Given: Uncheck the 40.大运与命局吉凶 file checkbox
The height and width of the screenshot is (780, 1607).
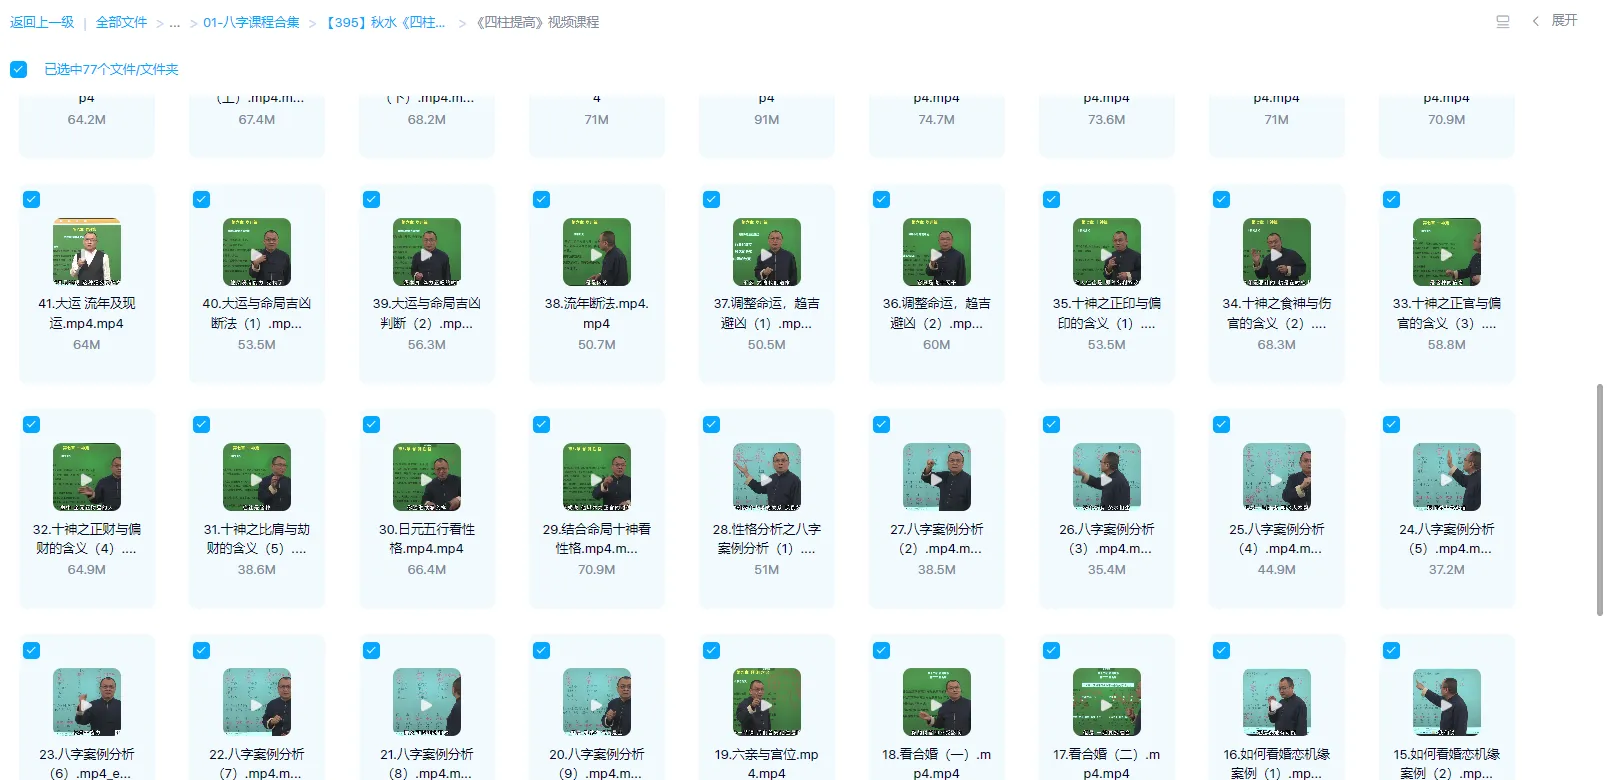Looking at the screenshot, I should (x=202, y=199).
